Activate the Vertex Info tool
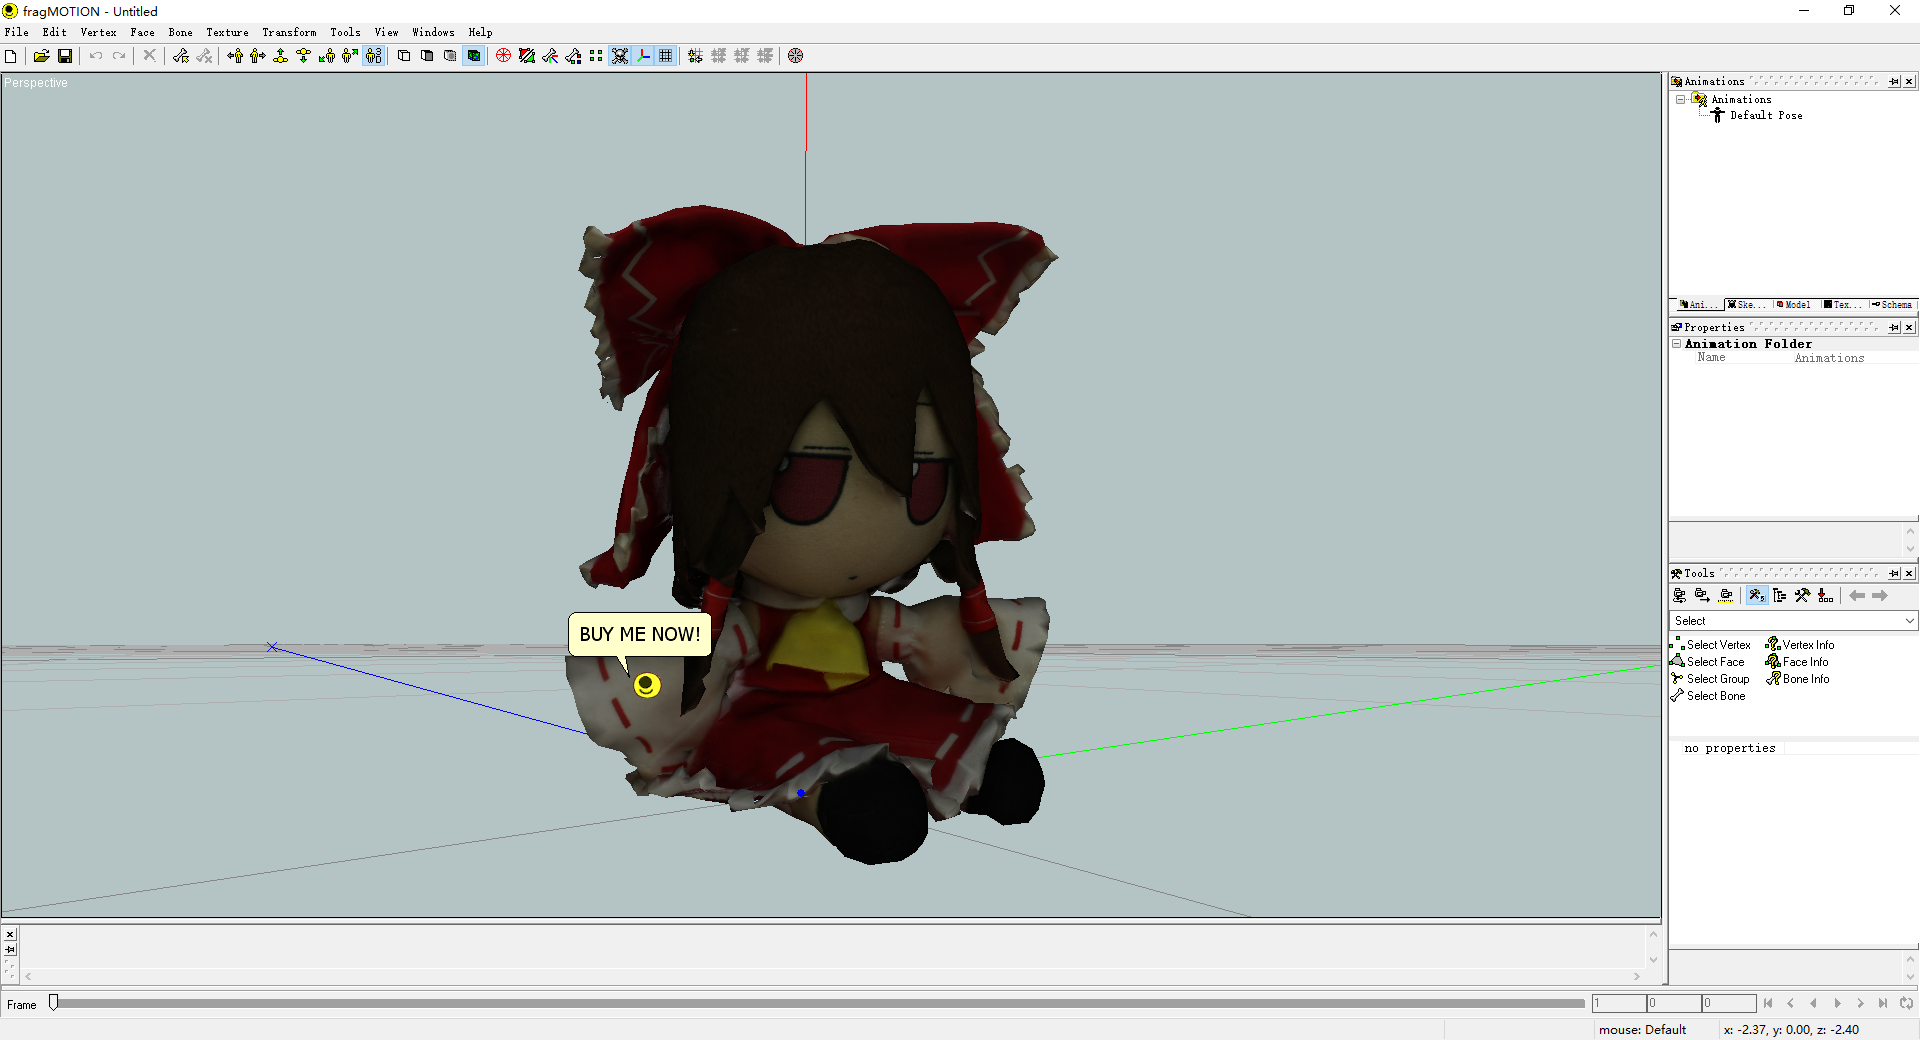Viewport: 1920px width, 1040px height. [1800, 645]
